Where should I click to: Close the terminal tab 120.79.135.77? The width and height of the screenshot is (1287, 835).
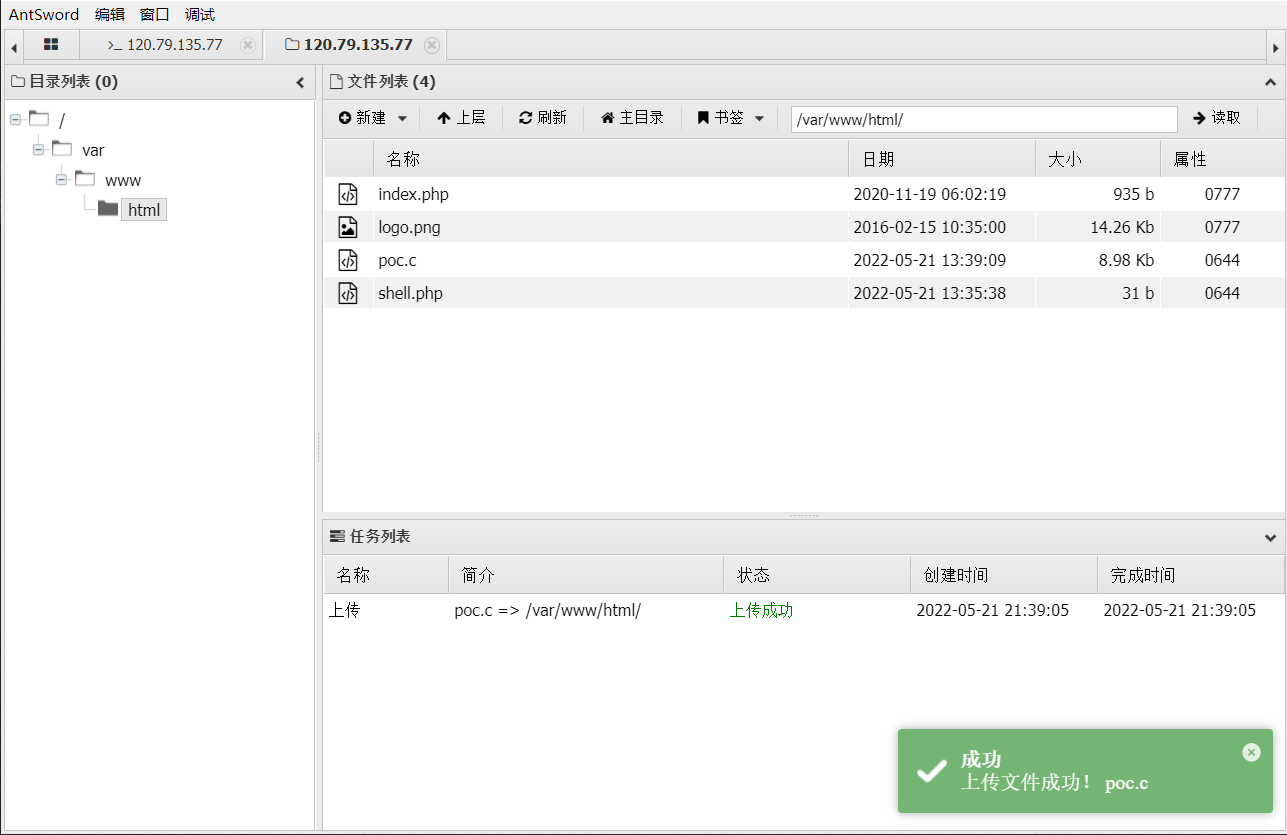pos(248,45)
